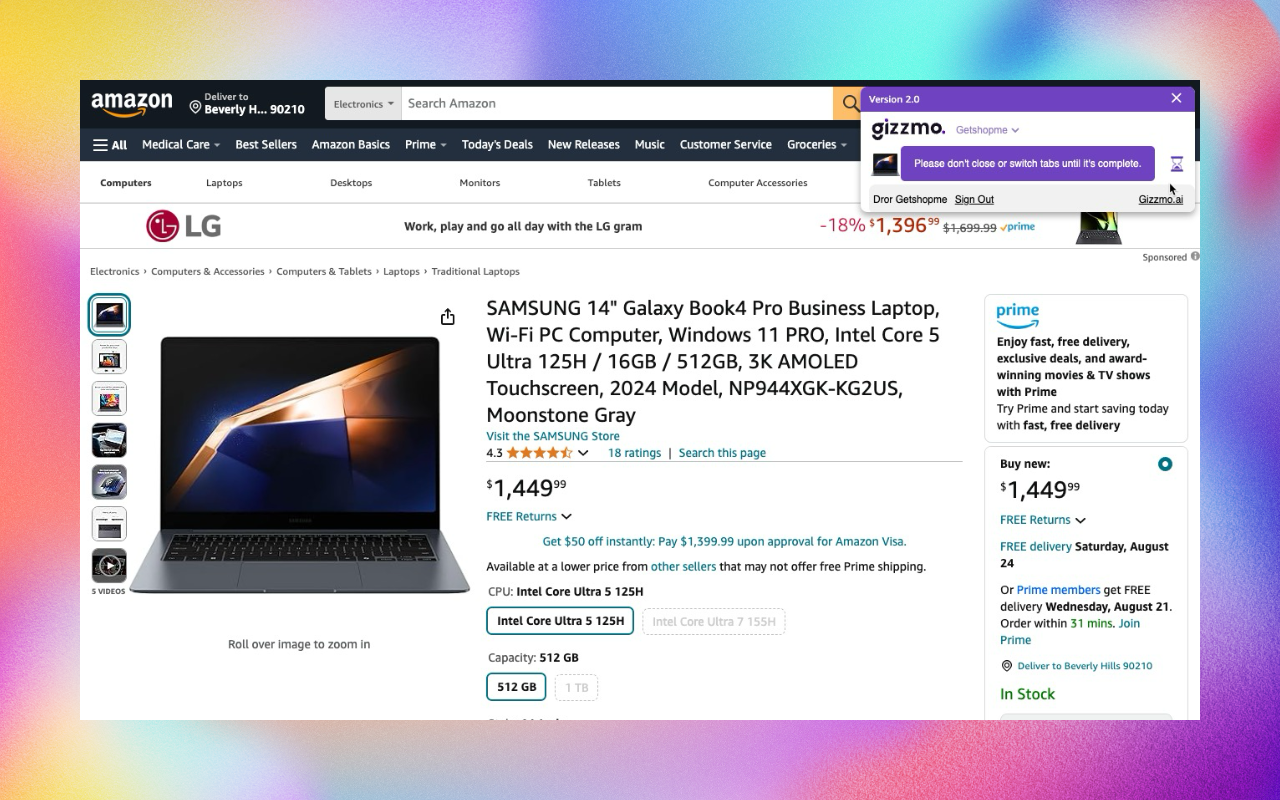Open the Music nav item
This screenshot has height=800, width=1280.
pyautogui.click(x=650, y=145)
